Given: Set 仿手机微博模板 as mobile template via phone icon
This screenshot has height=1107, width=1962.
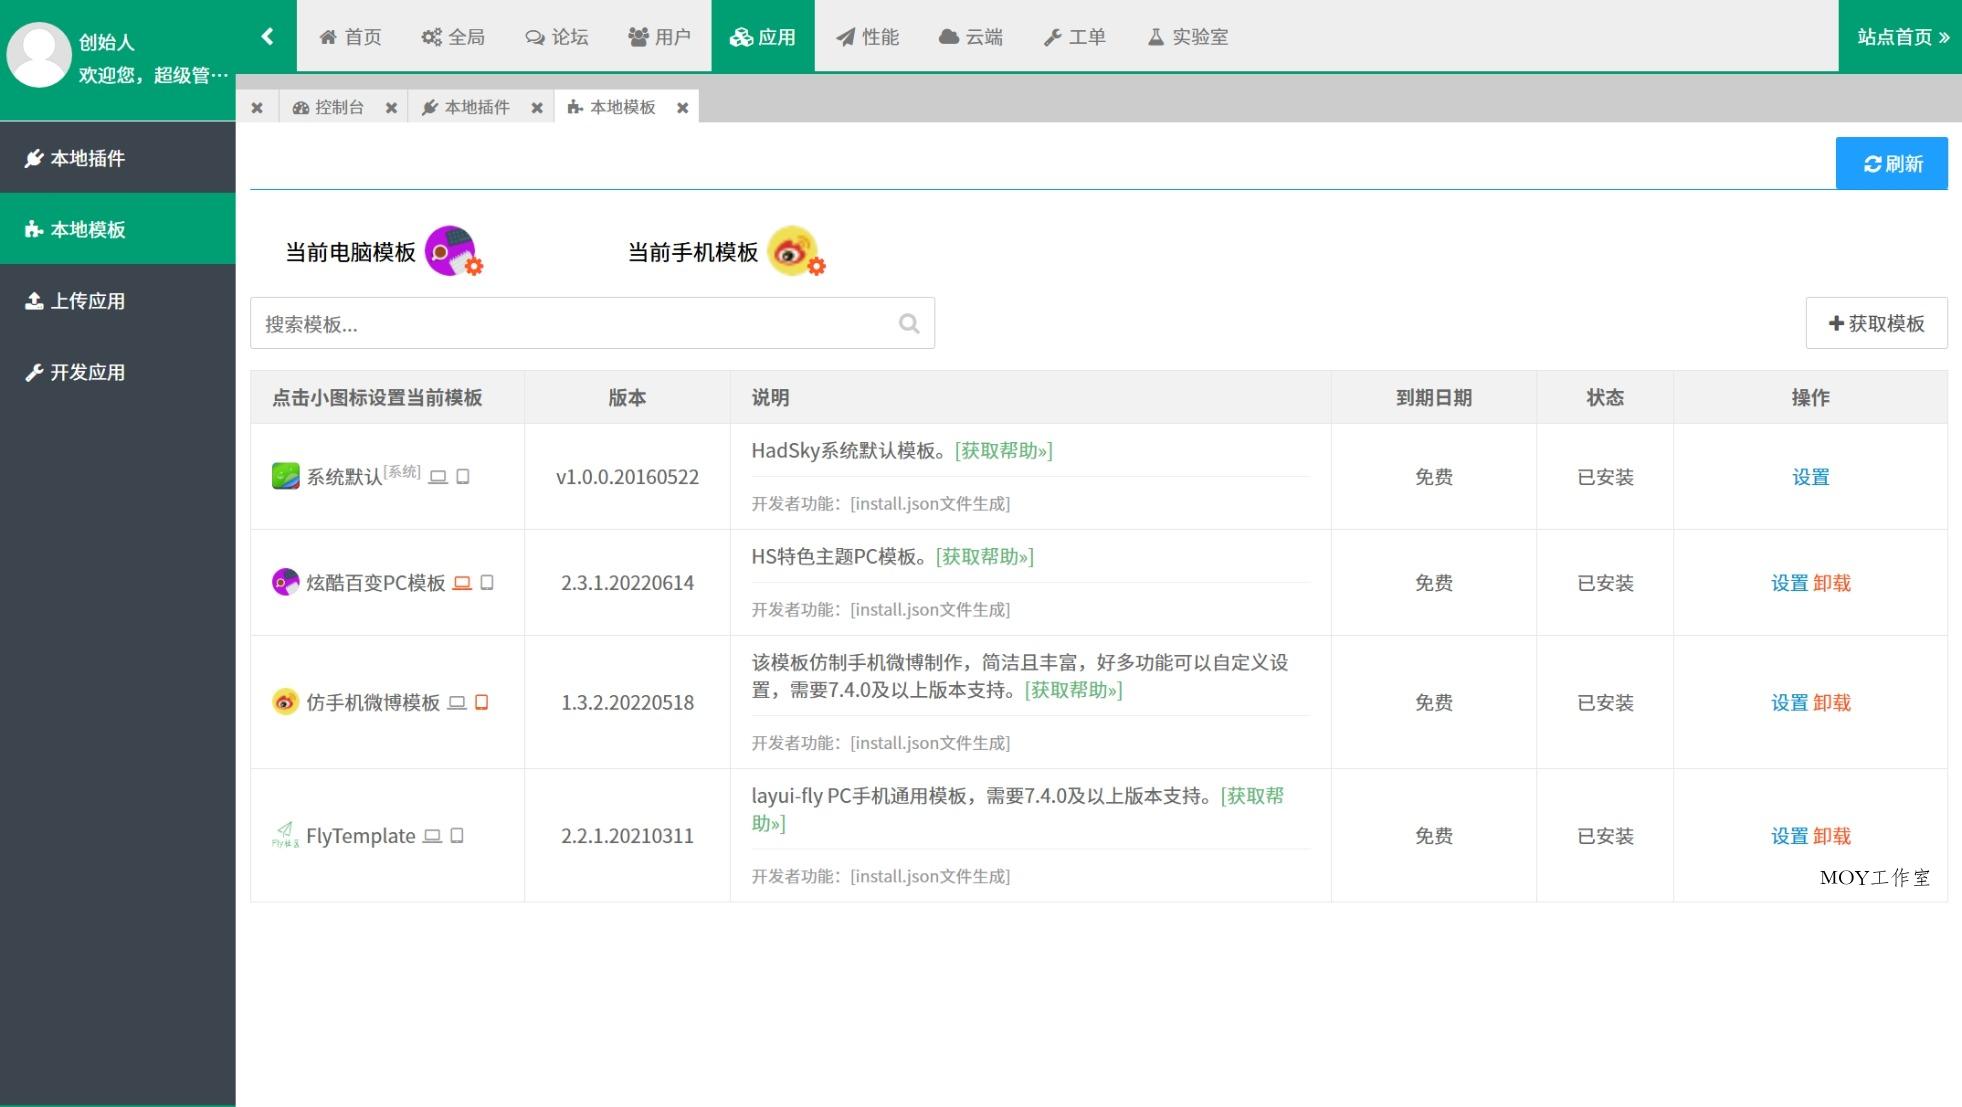Looking at the screenshot, I should 481,702.
